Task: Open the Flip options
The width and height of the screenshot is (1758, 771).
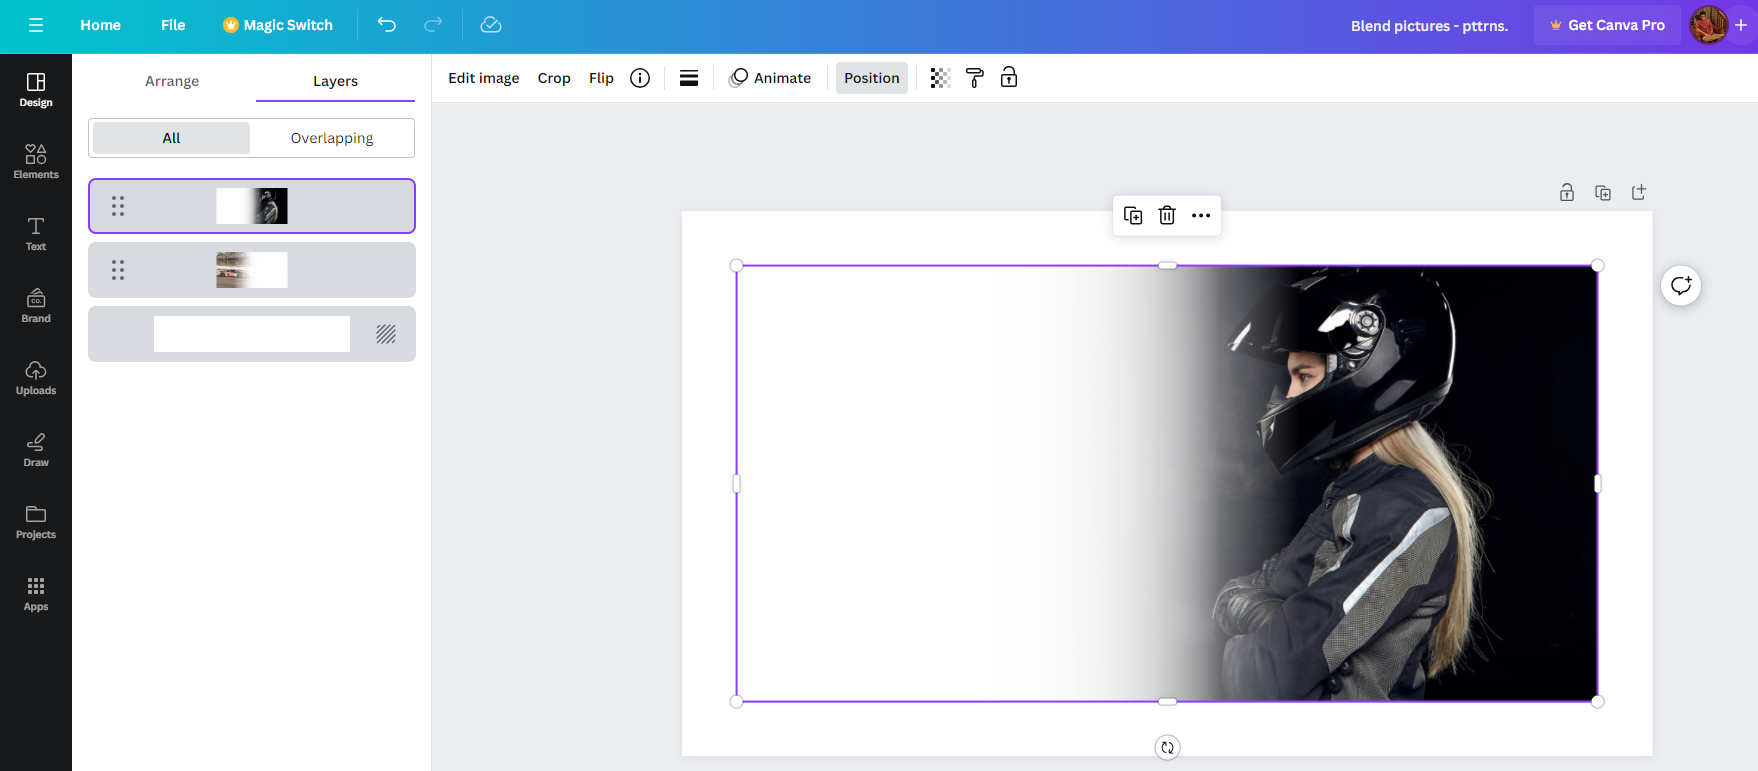Action: click(601, 78)
